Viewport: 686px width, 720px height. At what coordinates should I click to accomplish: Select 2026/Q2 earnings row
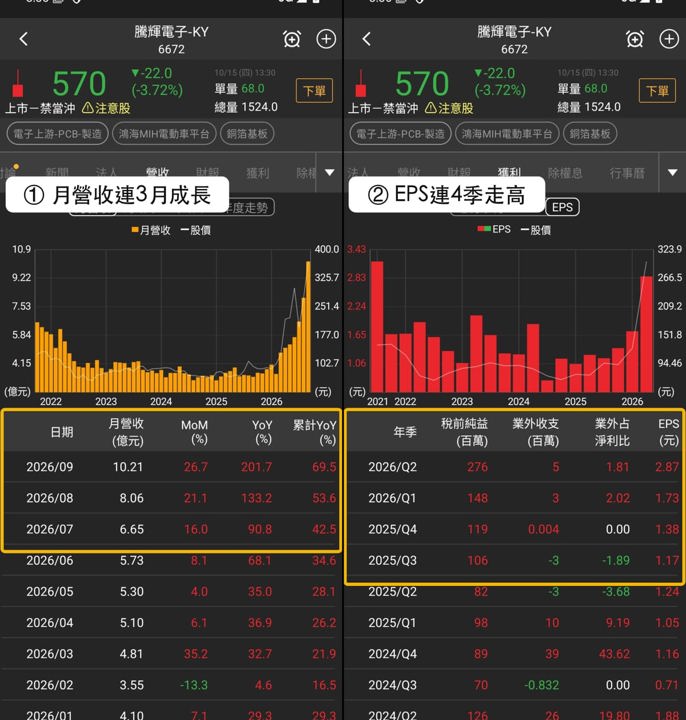514,467
